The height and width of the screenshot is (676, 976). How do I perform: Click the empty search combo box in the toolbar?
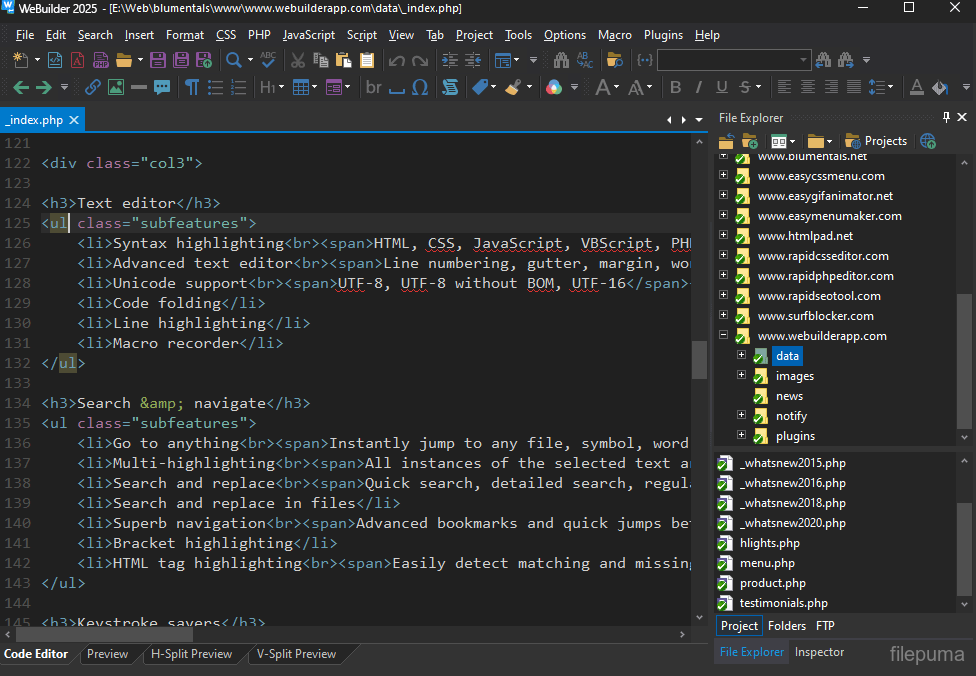point(719,60)
